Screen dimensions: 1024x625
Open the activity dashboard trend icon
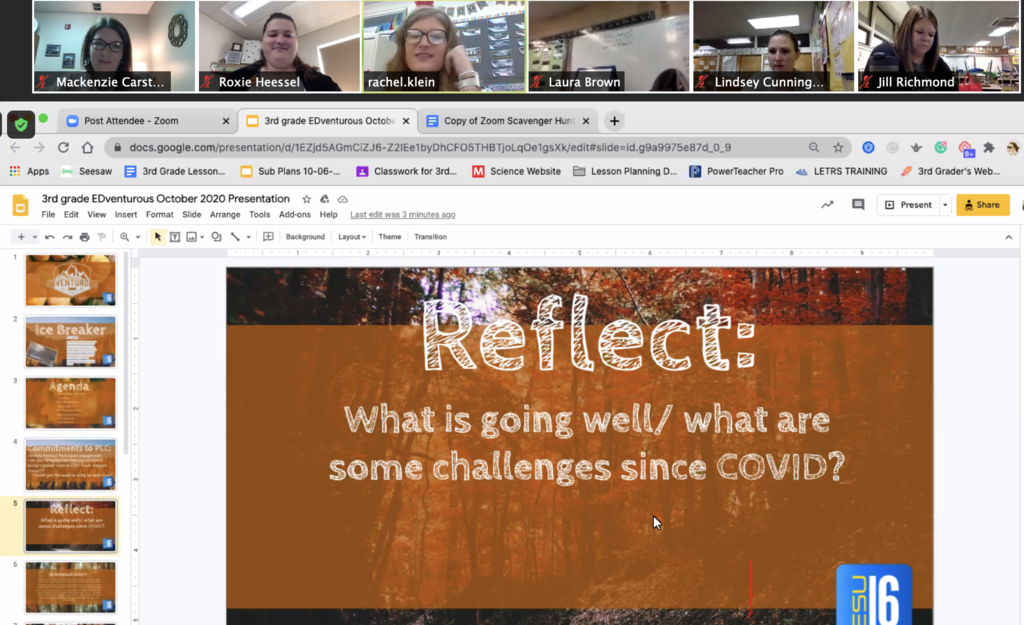click(x=827, y=205)
